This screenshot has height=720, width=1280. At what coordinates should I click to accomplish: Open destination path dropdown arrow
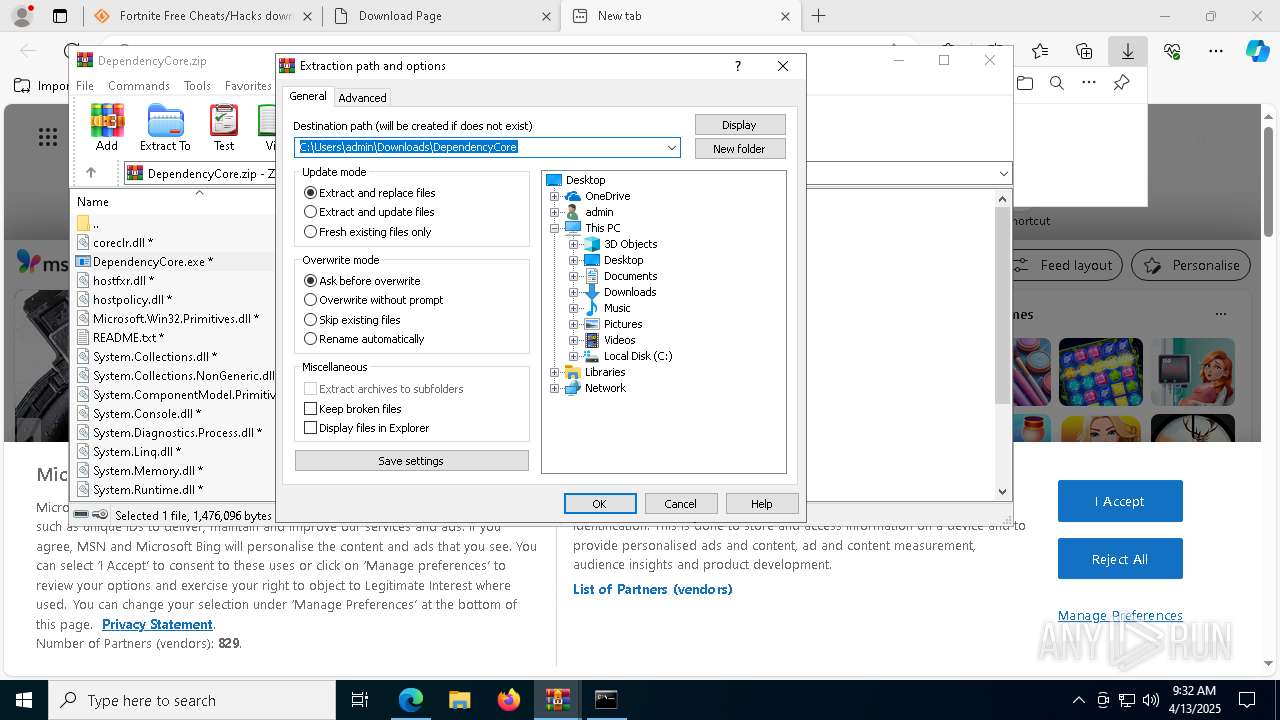tap(672, 148)
